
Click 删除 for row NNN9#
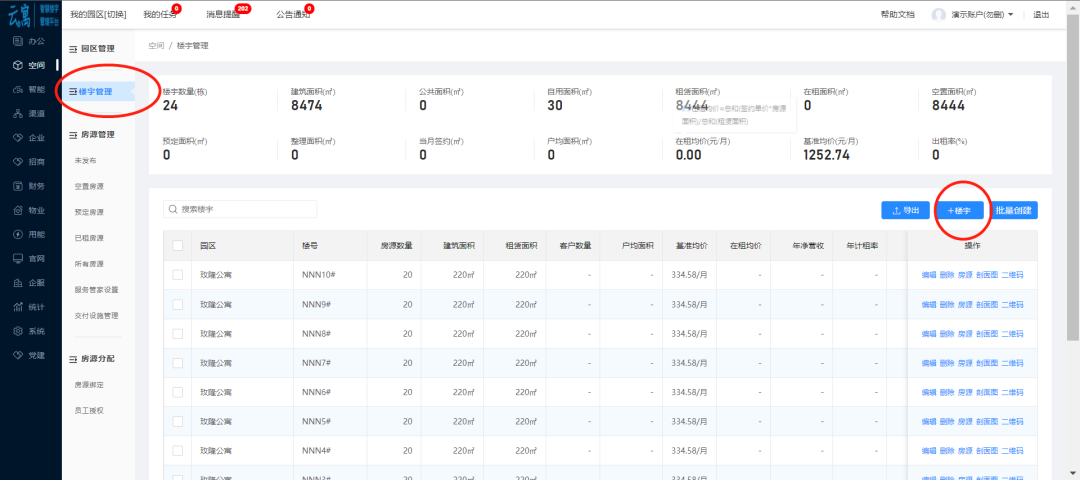click(x=947, y=304)
